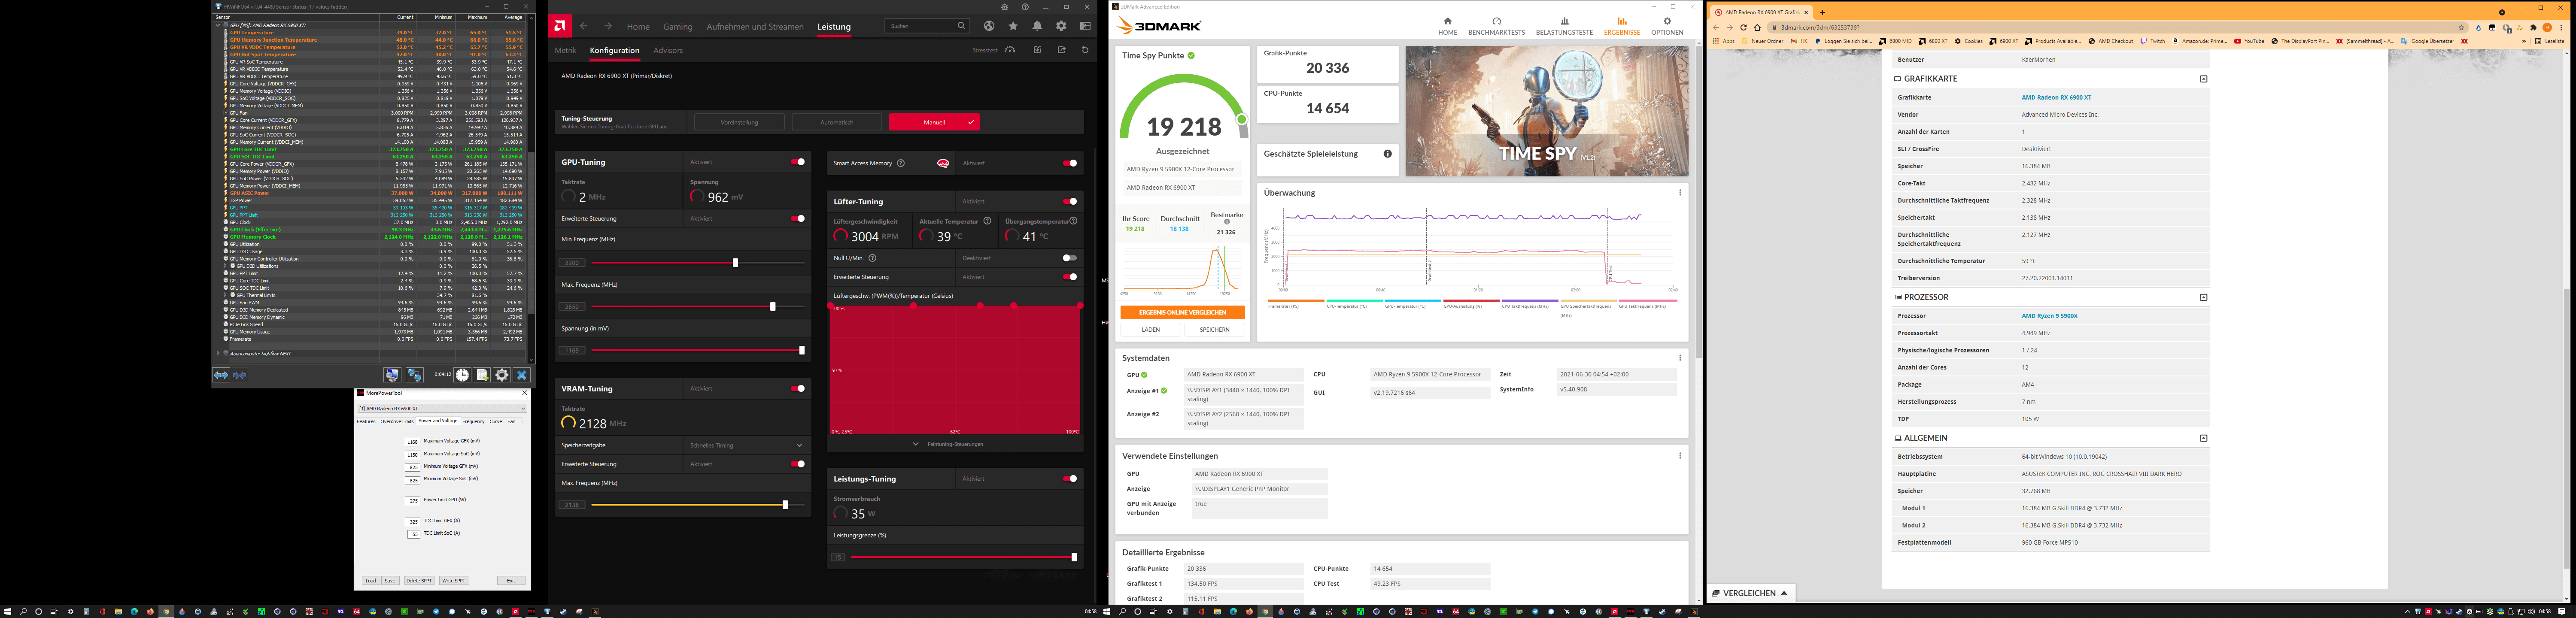Viewport: 2576px width, 618px height.
Task: Open Systemdaten three-dot menu in 3DMark
Action: [1680, 358]
